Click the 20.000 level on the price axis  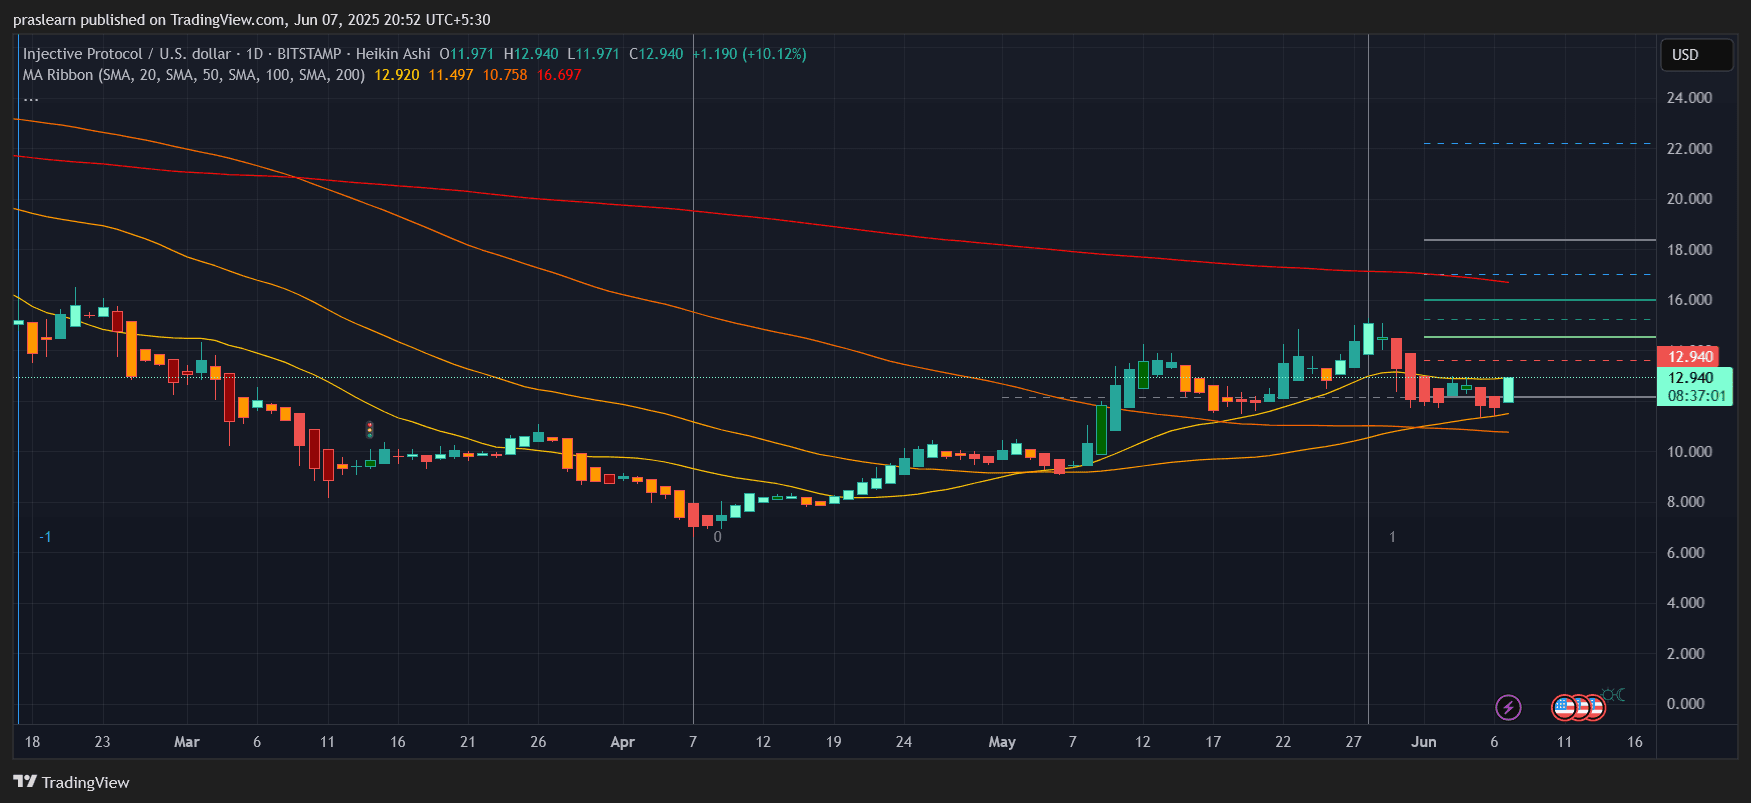(1689, 199)
